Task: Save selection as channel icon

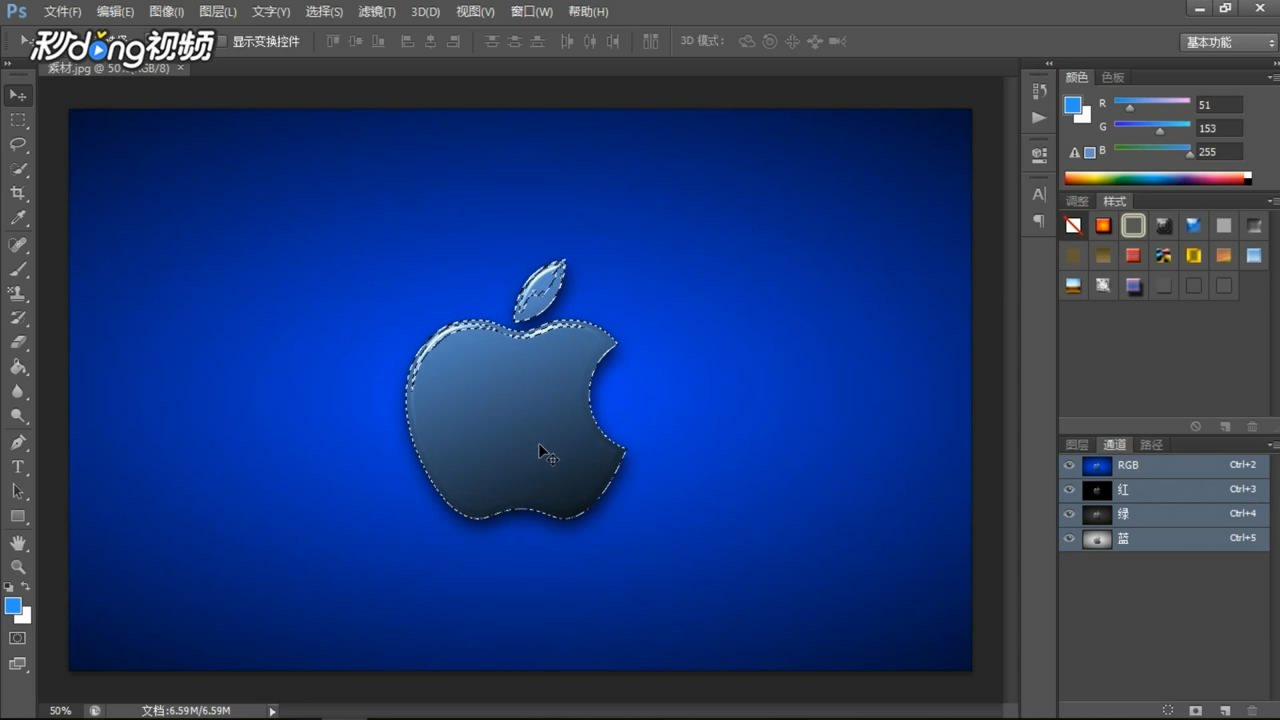Action: (x=1196, y=709)
